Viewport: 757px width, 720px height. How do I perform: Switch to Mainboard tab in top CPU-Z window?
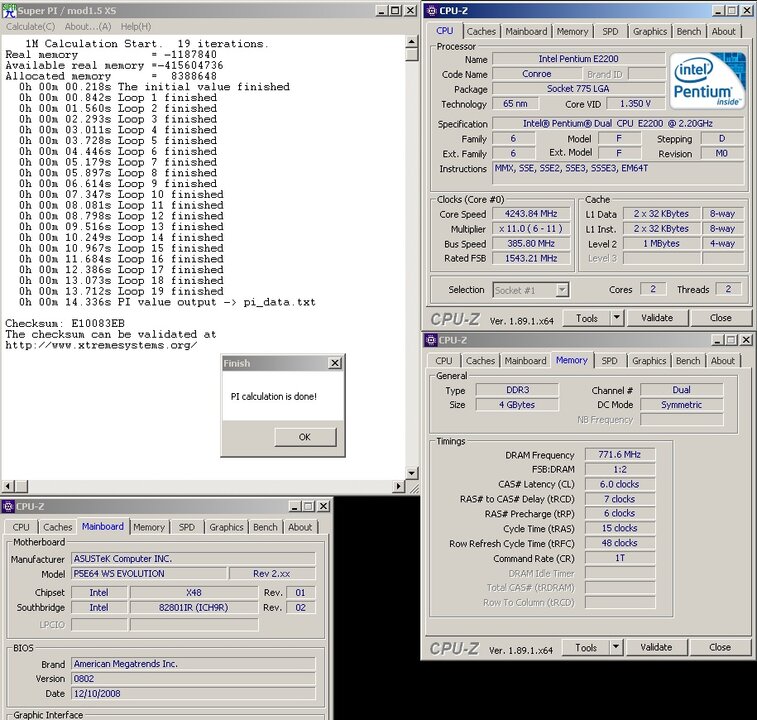526,31
